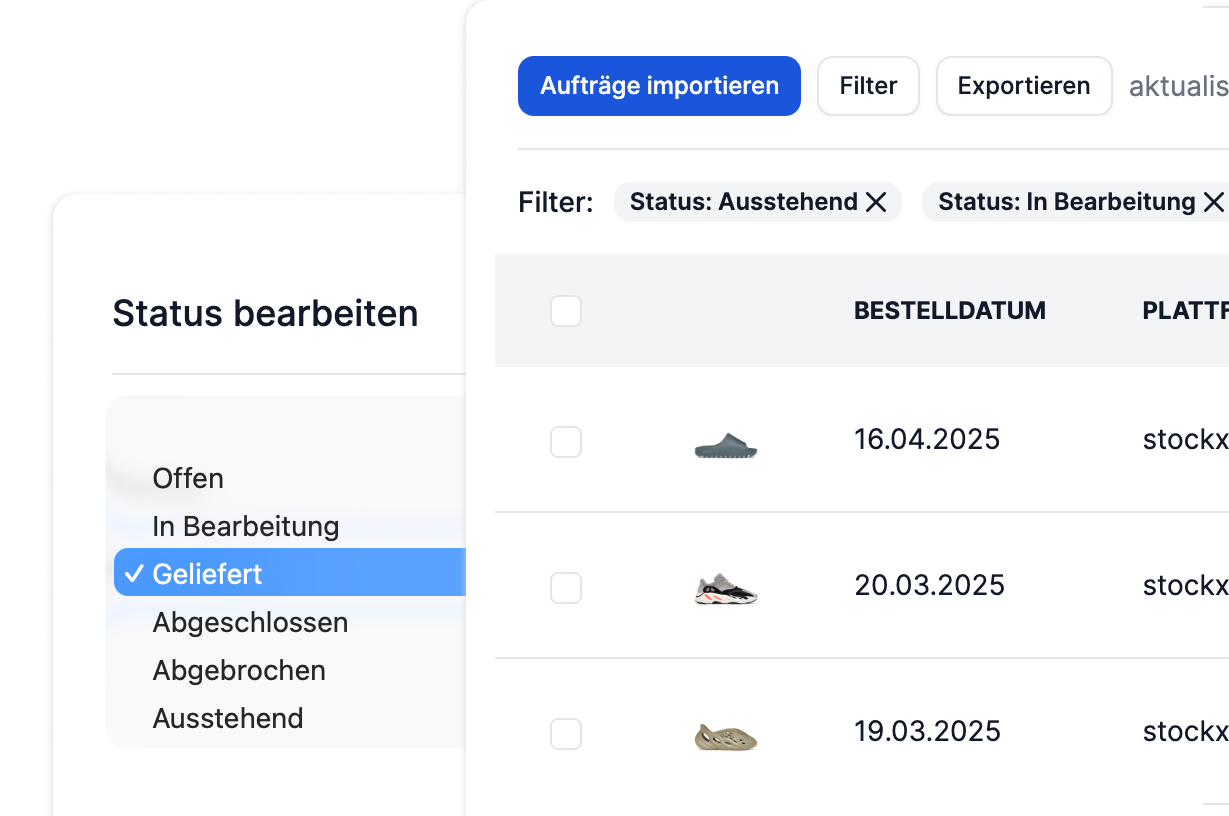The image size is (1229, 816).
Task: Click the aktualisieren text link
Action: [1178, 87]
